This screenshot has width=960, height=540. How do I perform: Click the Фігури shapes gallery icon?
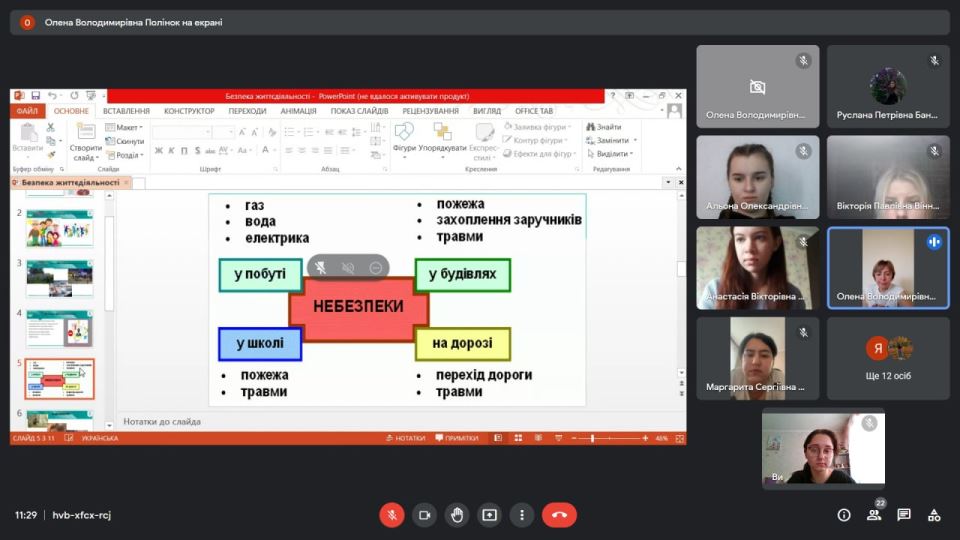(404, 132)
